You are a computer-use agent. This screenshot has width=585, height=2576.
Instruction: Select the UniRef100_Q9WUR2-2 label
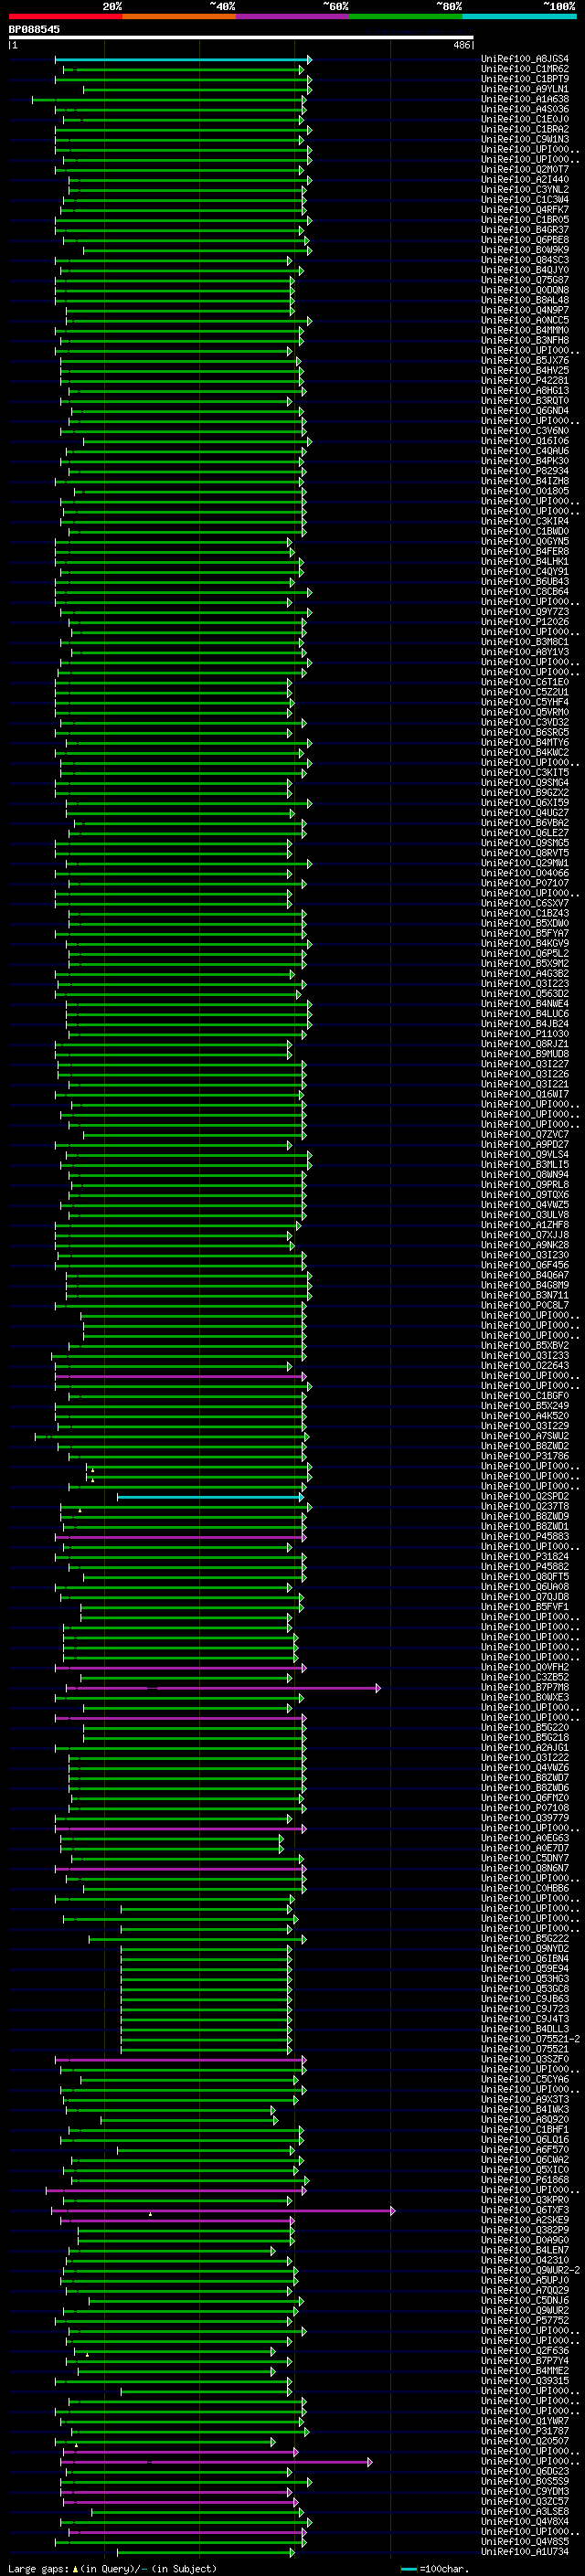click(530, 2271)
